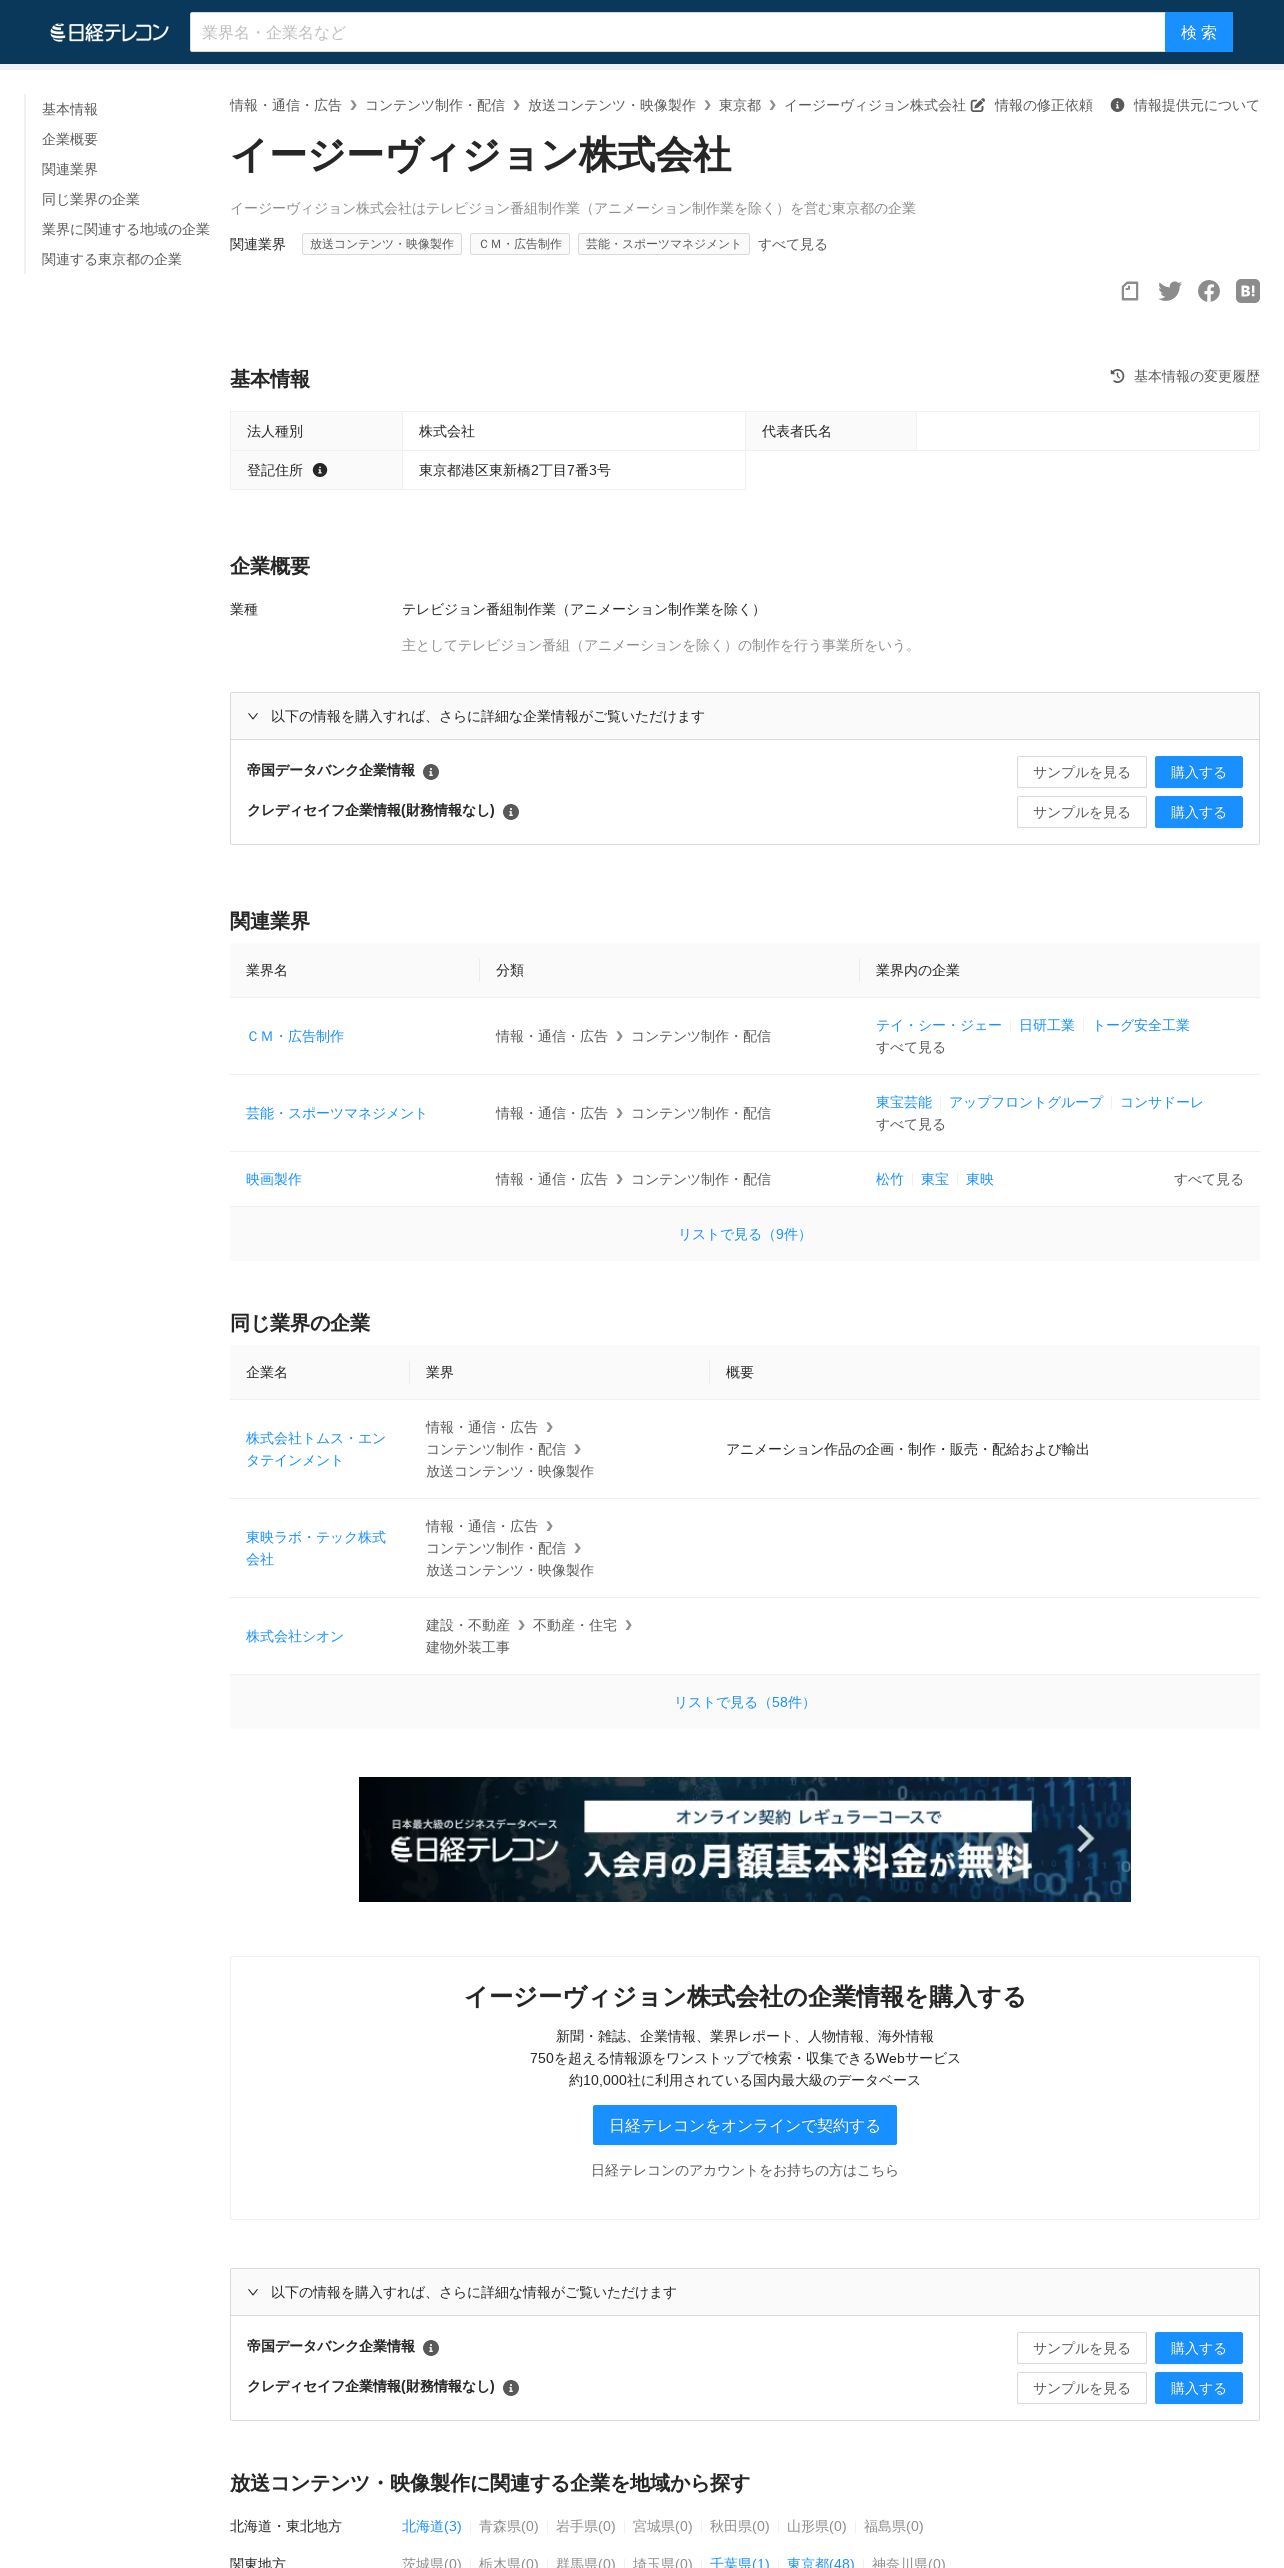Click the 日経テレコン promotional banner
1284x2568 pixels.
(744, 1839)
